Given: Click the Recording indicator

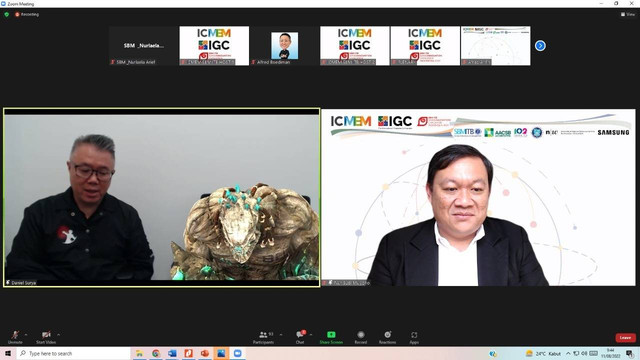Looking at the screenshot, I should pos(27,14).
